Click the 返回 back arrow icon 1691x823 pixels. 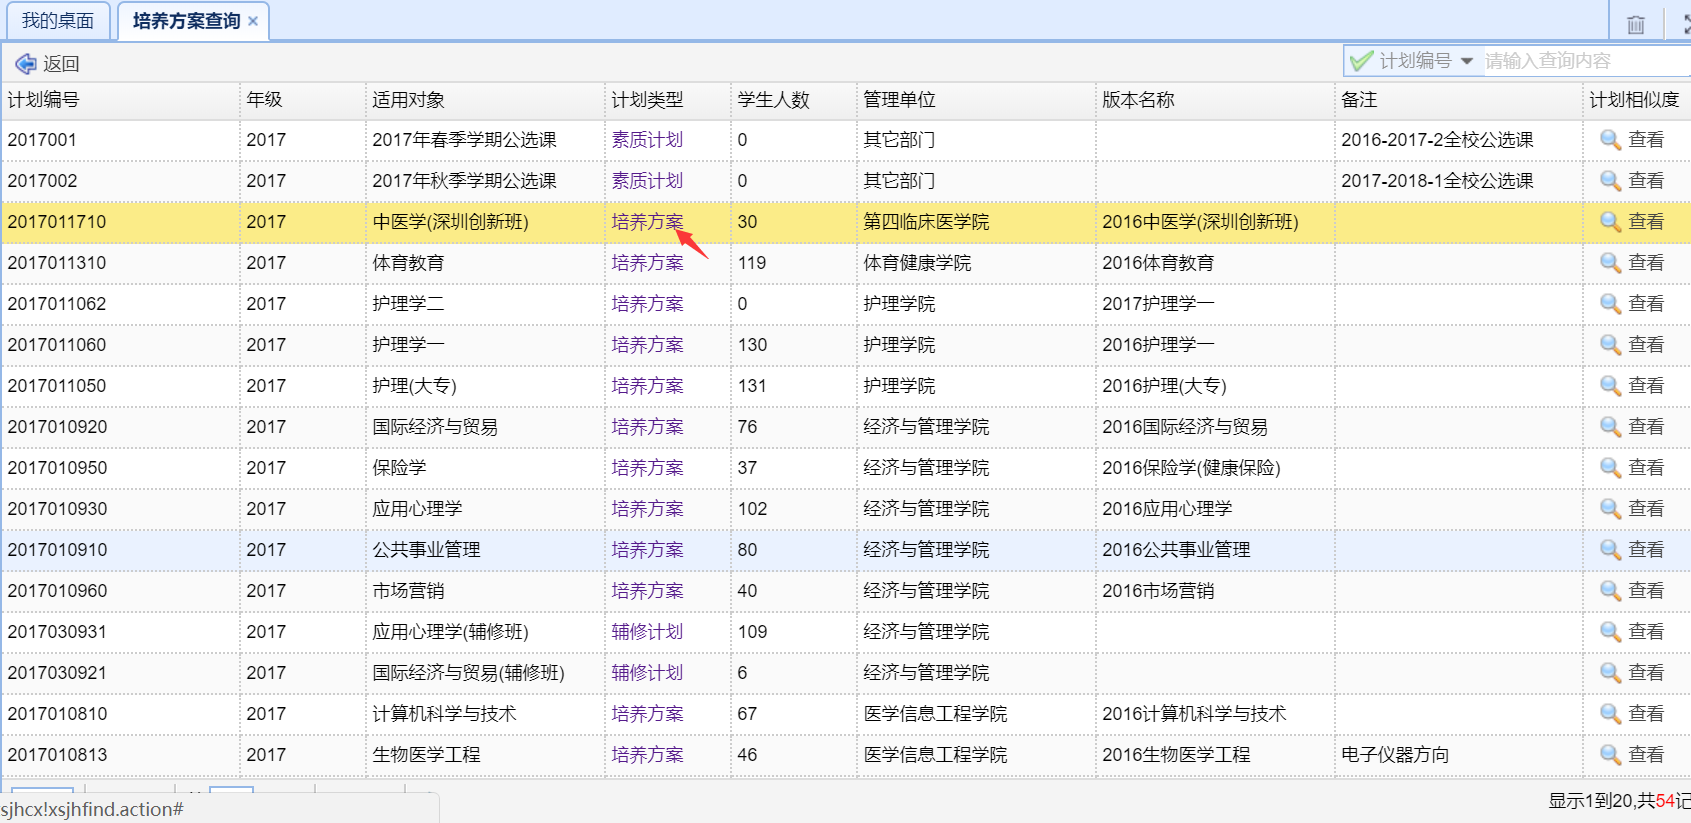pyautogui.click(x=25, y=64)
